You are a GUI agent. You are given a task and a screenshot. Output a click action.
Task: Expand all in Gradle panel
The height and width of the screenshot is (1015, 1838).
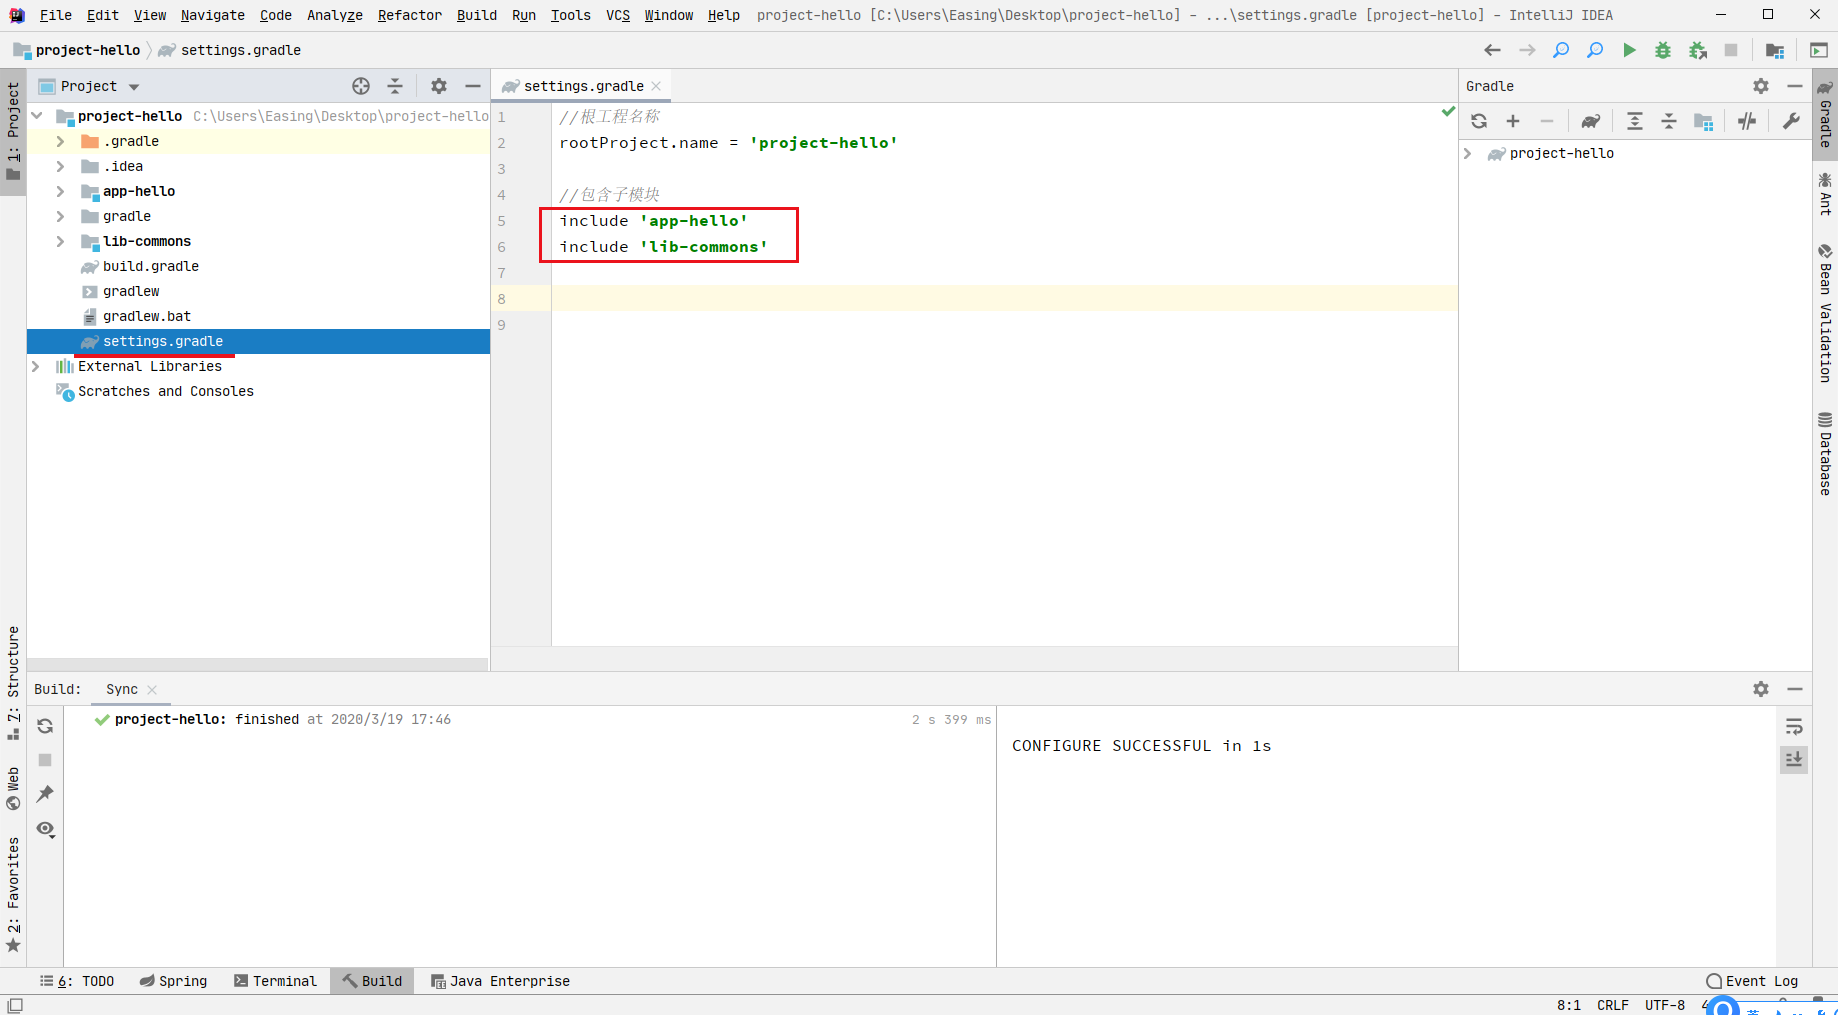(1635, 121)
